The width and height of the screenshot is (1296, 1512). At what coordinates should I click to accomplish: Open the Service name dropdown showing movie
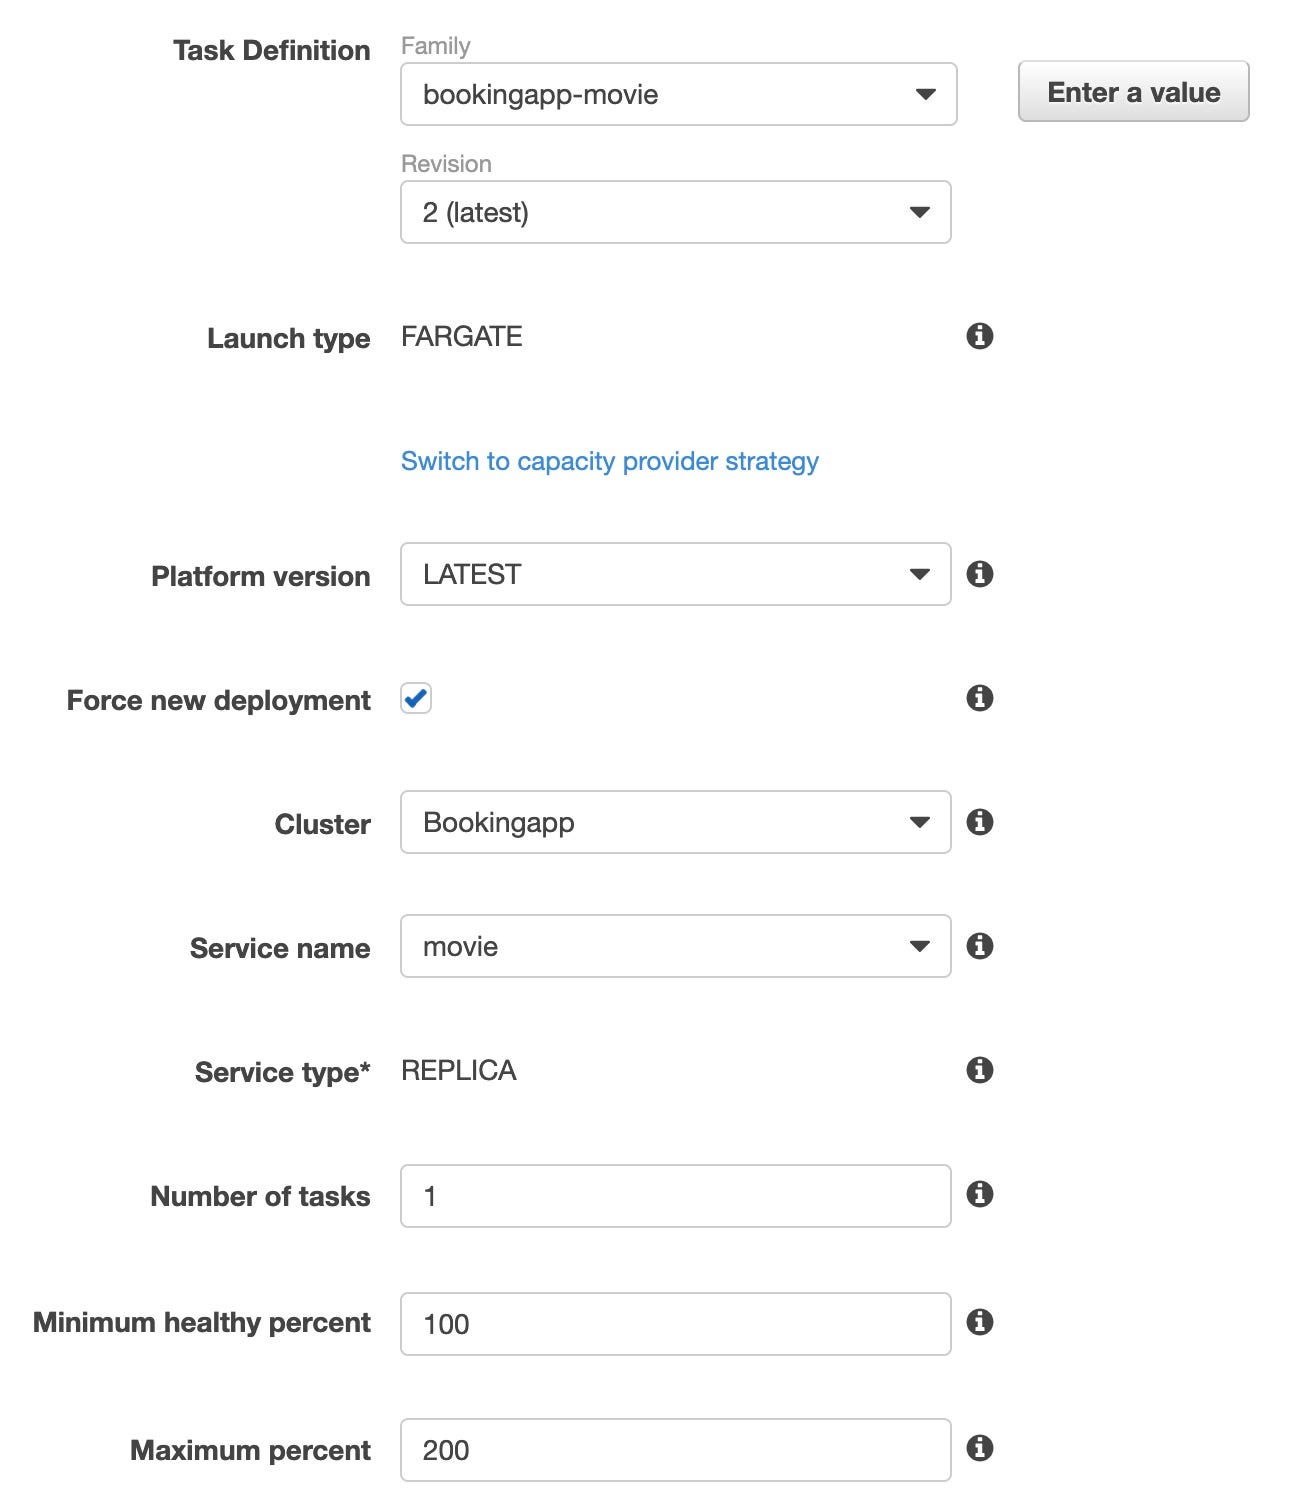click(676, 946)
